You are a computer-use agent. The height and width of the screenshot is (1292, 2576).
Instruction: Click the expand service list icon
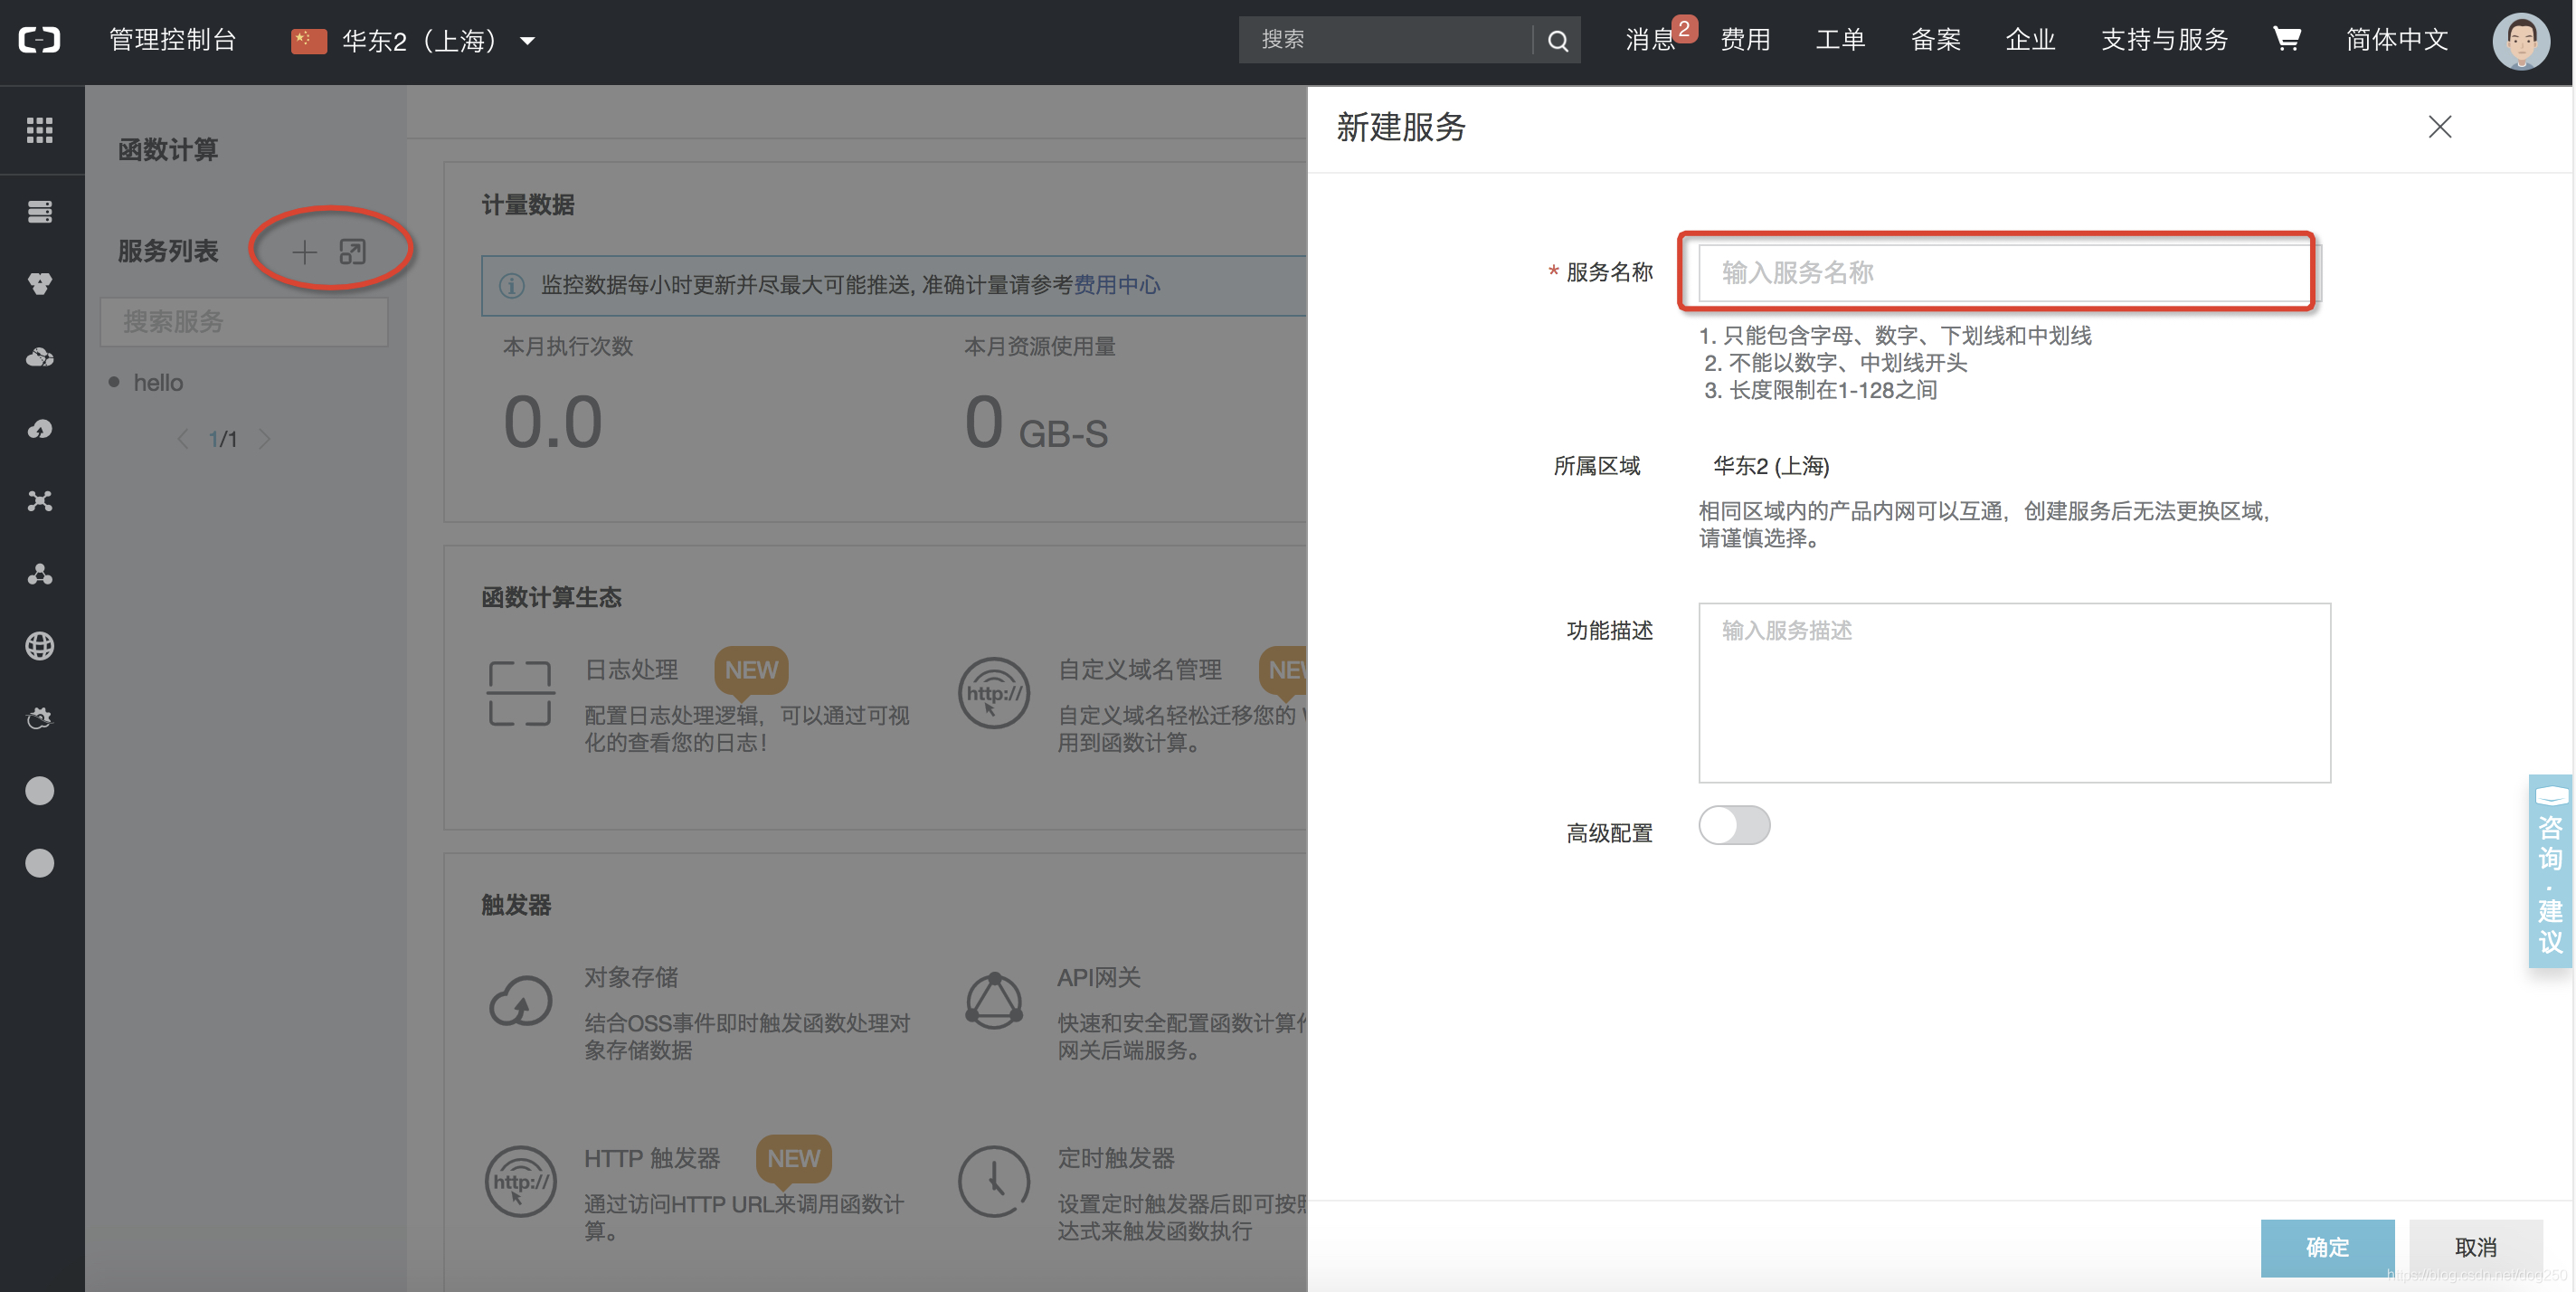352,252
